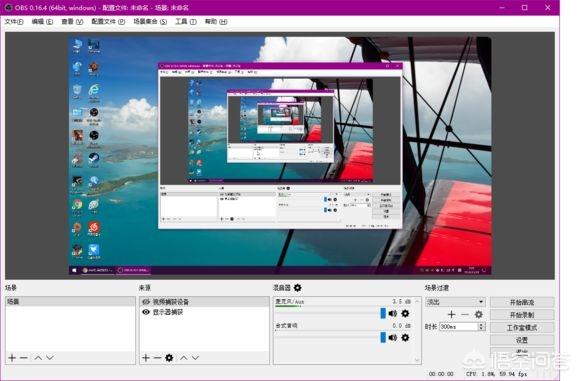The width and height of the screenshot is (580, 381).
Task: Adjust the 麦克风/Aux volume slider handle
Action: pos(383,313)
